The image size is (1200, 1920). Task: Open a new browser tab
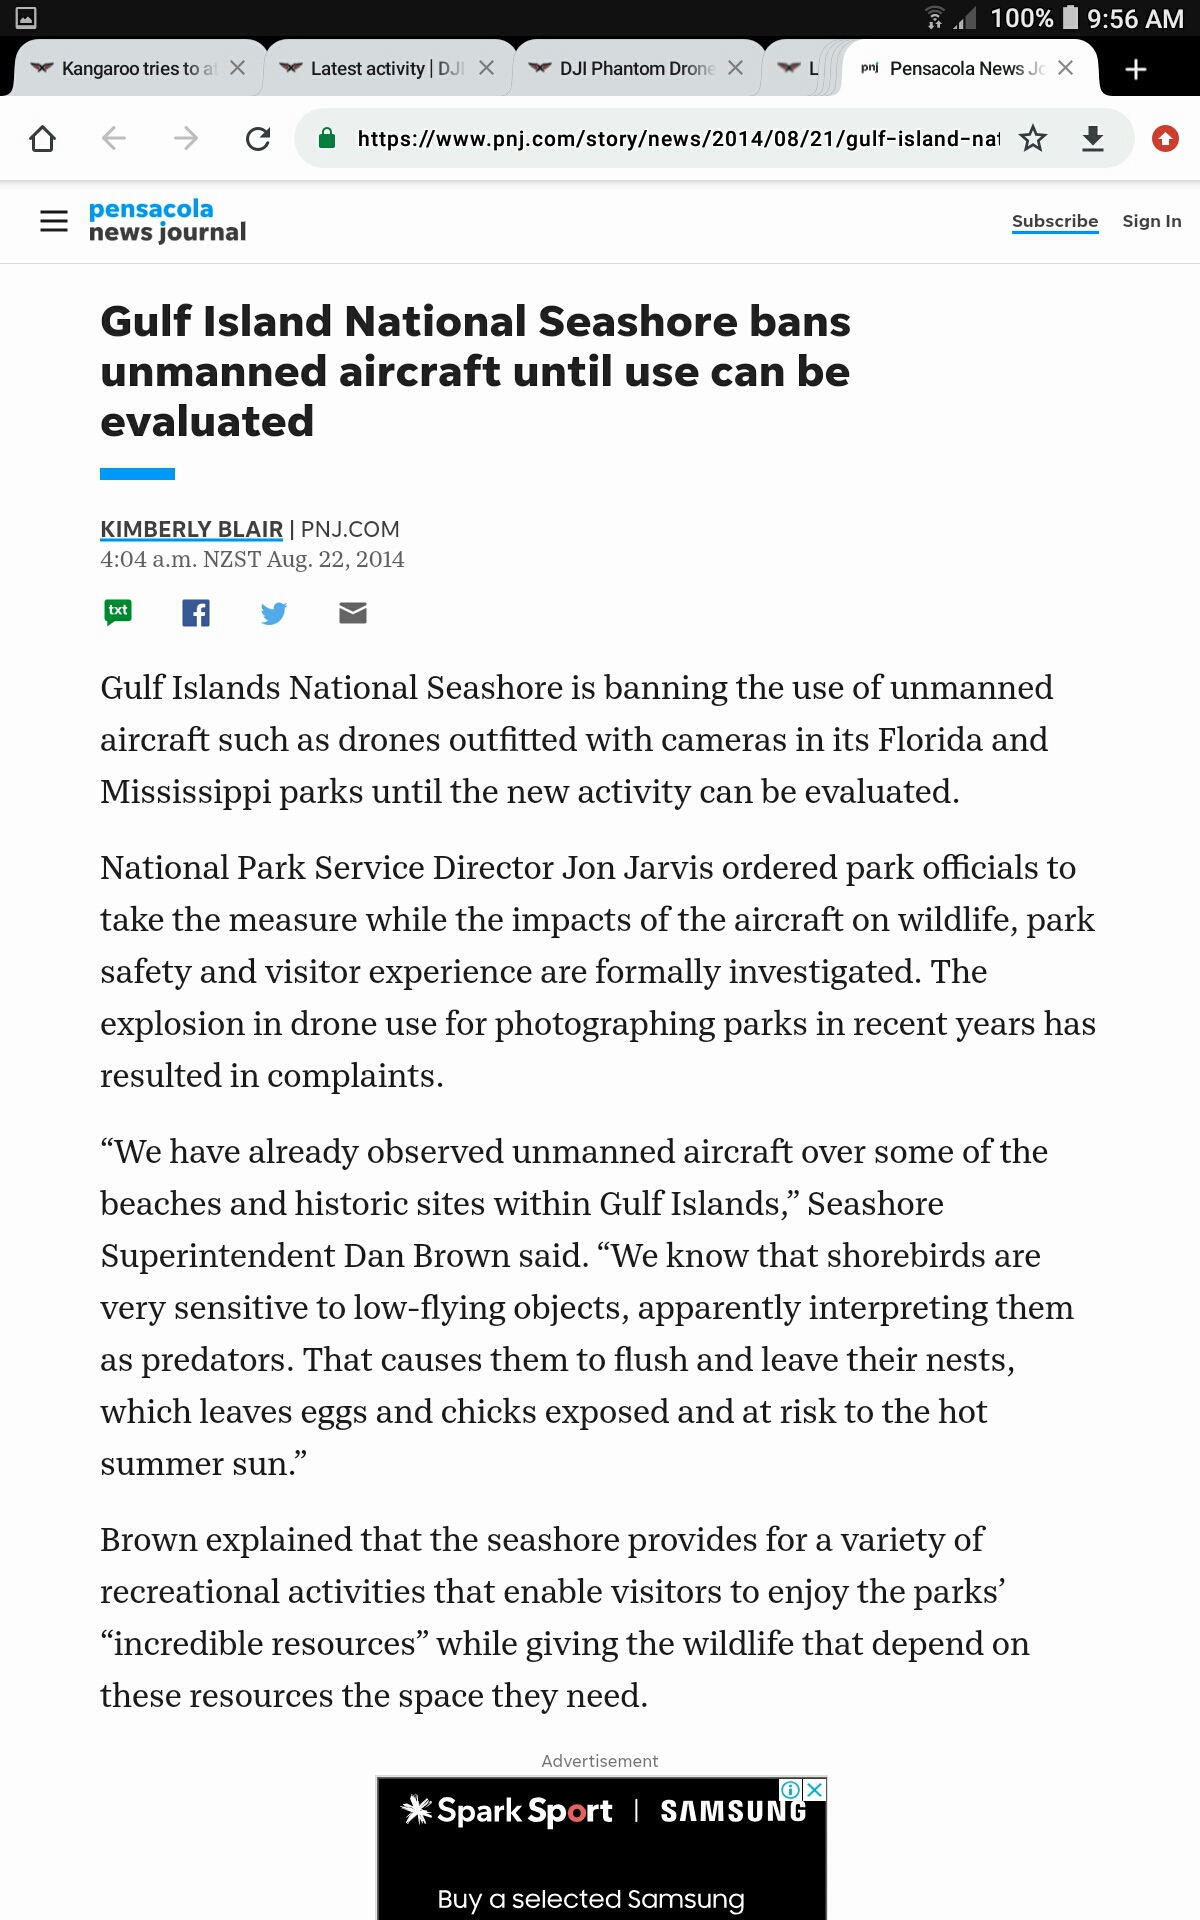point(1136,69)
